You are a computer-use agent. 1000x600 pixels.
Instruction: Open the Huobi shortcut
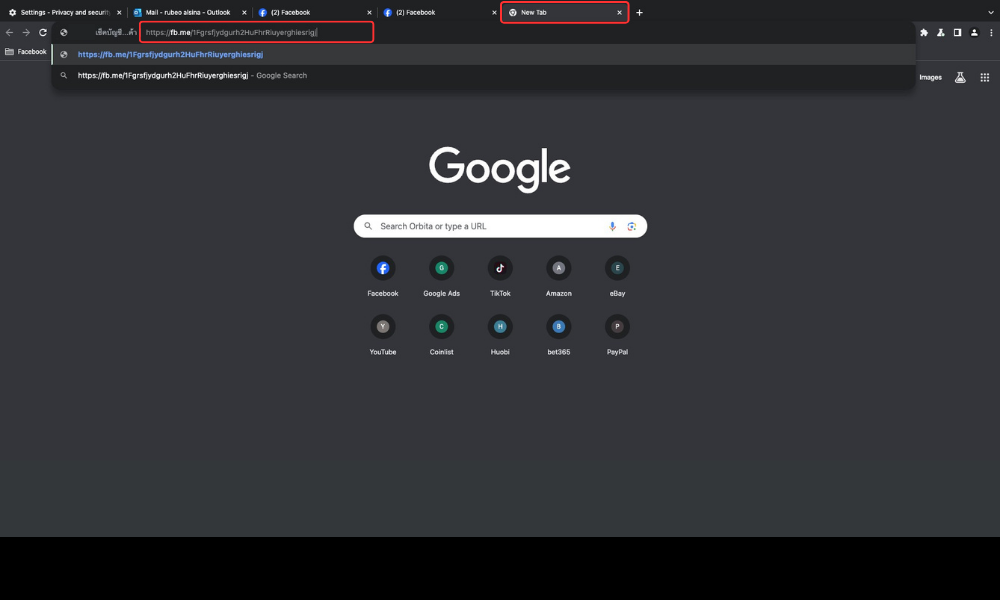pos(500,335)
